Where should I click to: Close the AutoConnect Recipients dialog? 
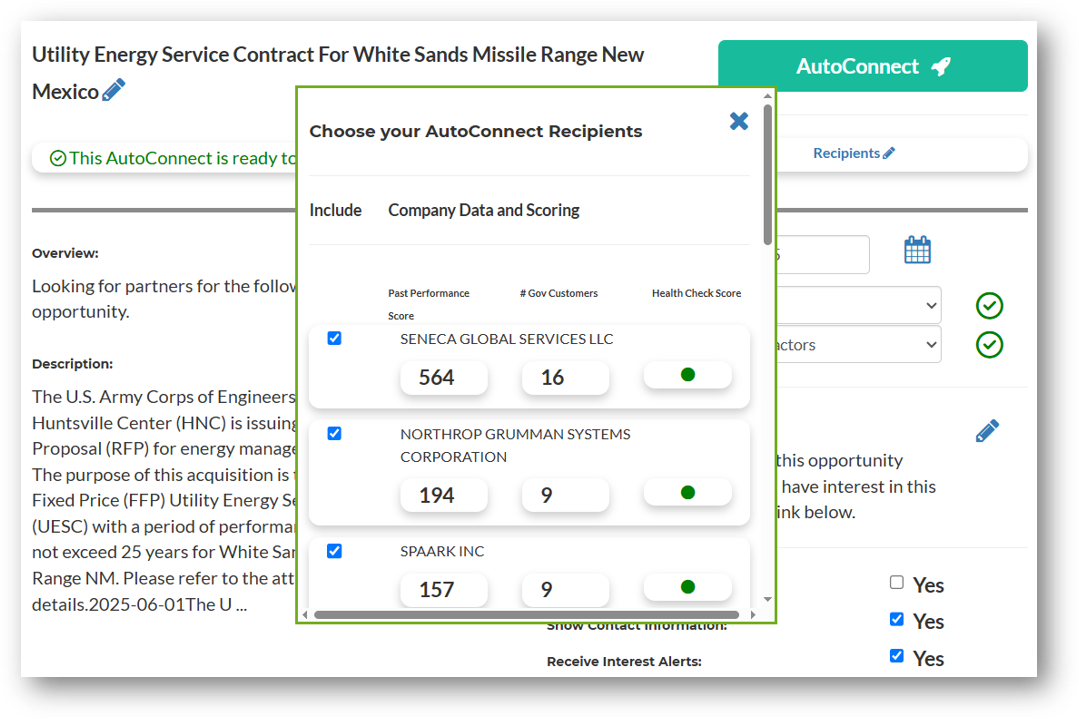coord(739,121)
